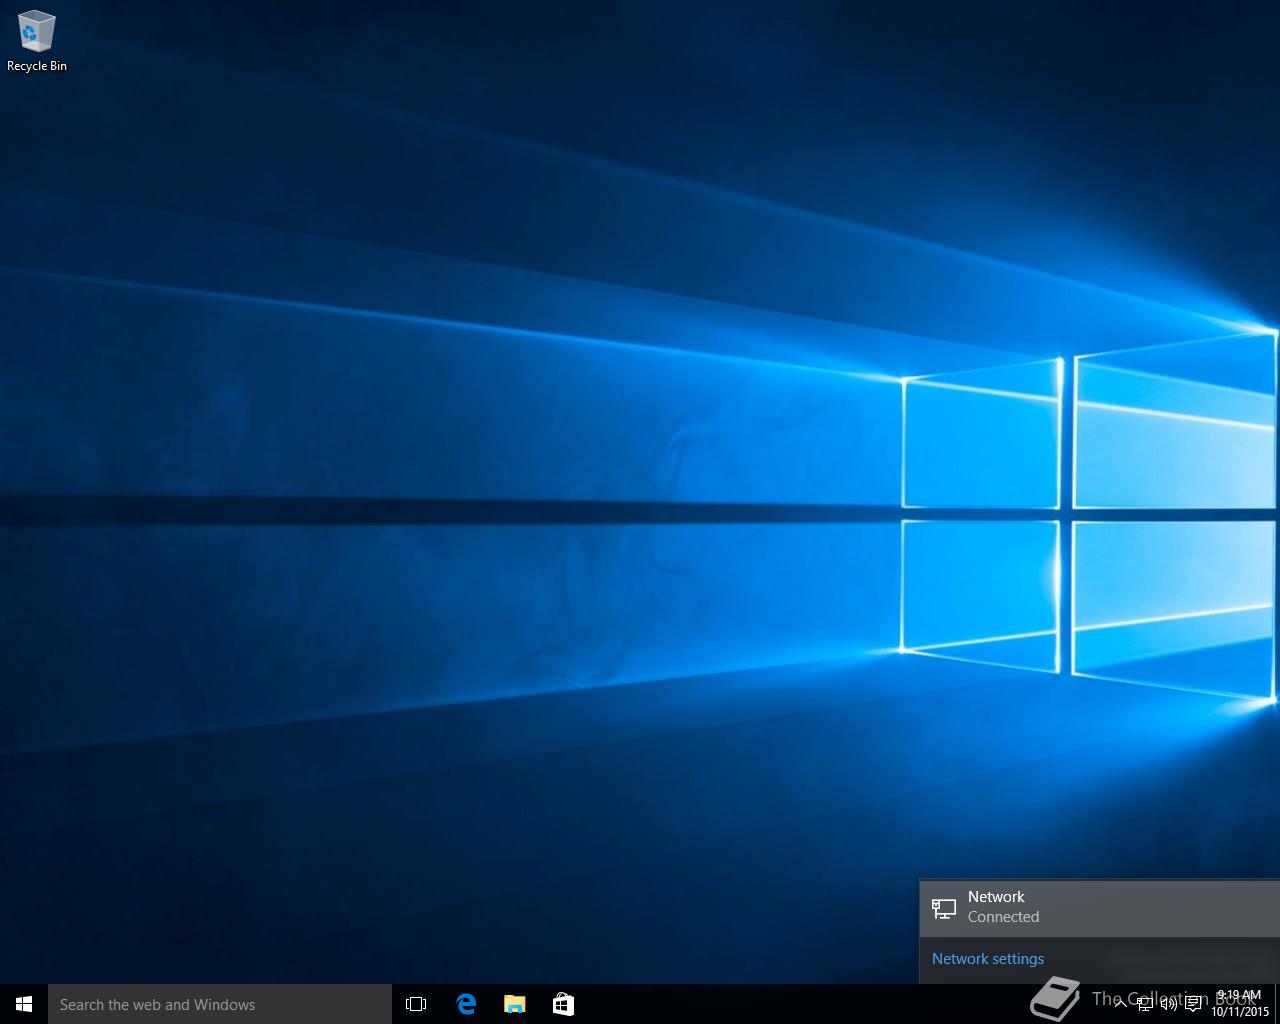The height and width of the screenshot is (1024, 1280).
Task: Click the Show desktop strip
Action: pyautogui.click(x=1277, y=1004)
